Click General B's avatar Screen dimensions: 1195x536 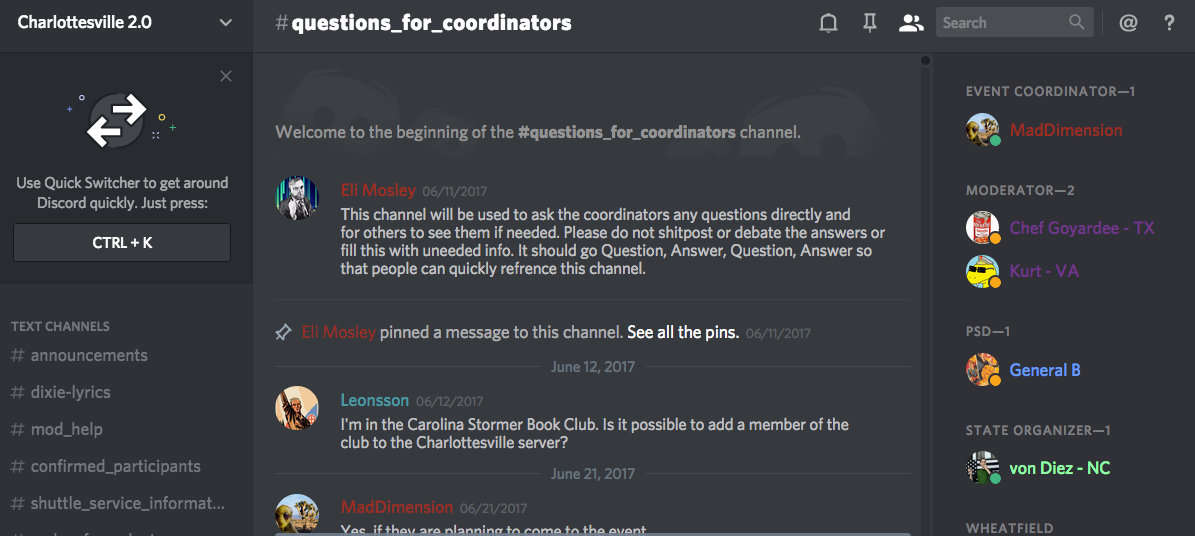click(983, 370)
